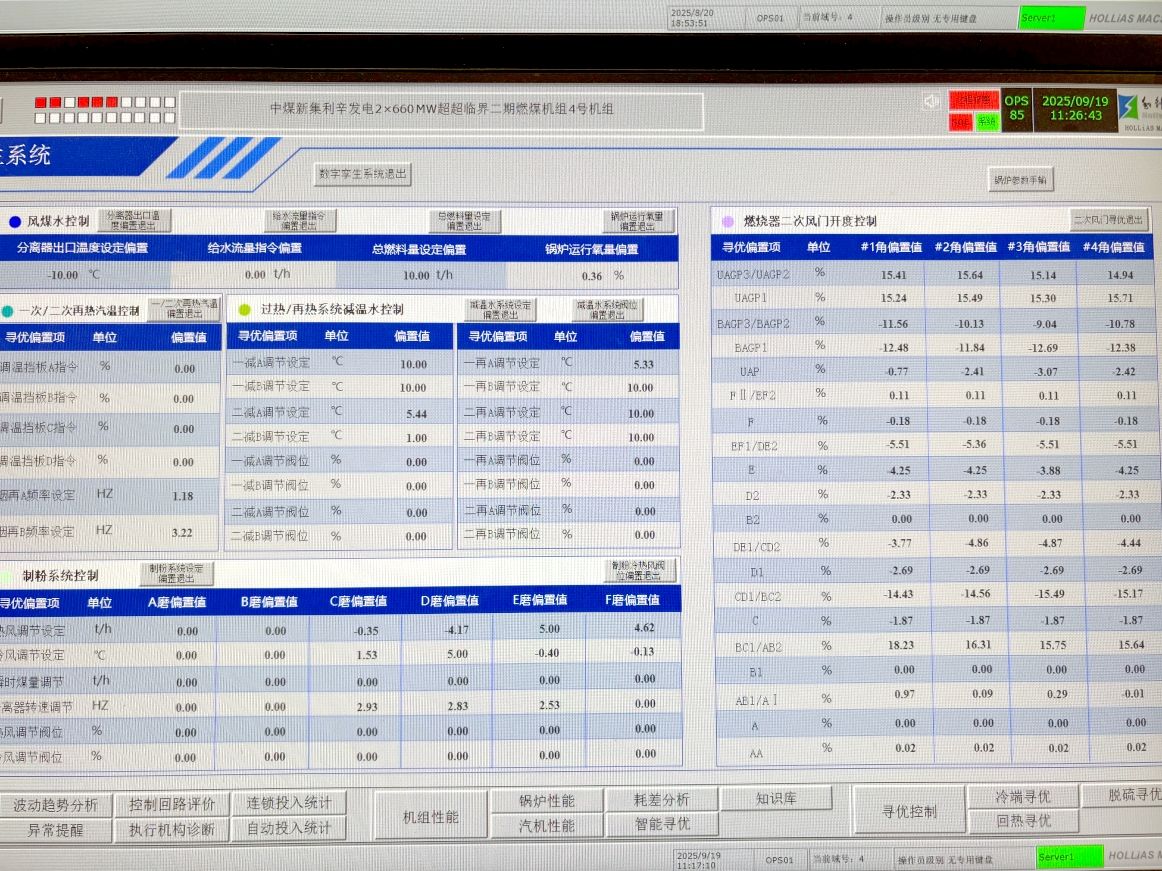Click the red SOE alarm indicator
This screenshot has height=871, width=1162.
click(x=961, y=122)
